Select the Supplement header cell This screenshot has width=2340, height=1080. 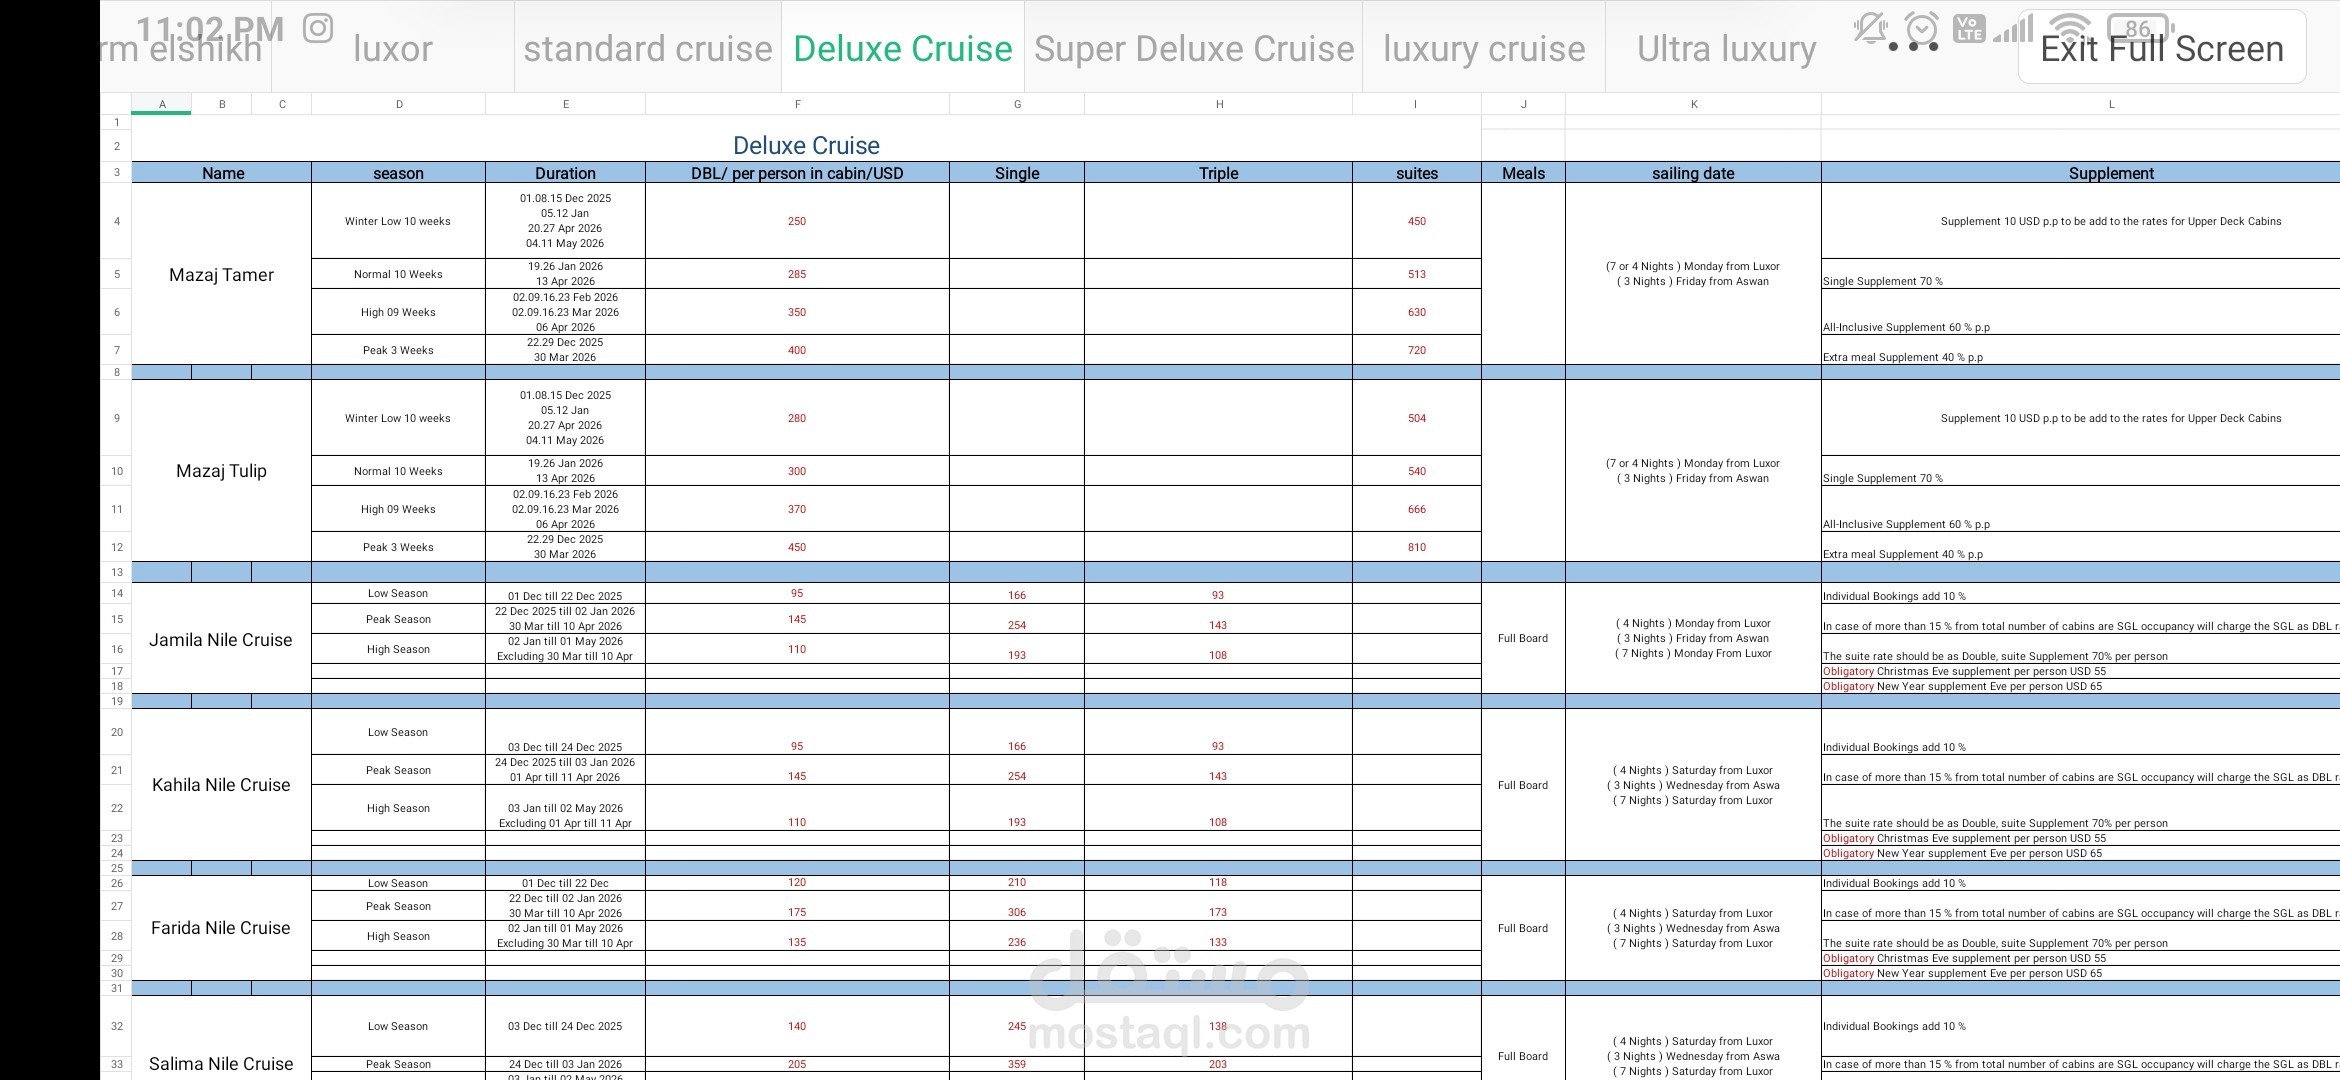point(2111,172)
